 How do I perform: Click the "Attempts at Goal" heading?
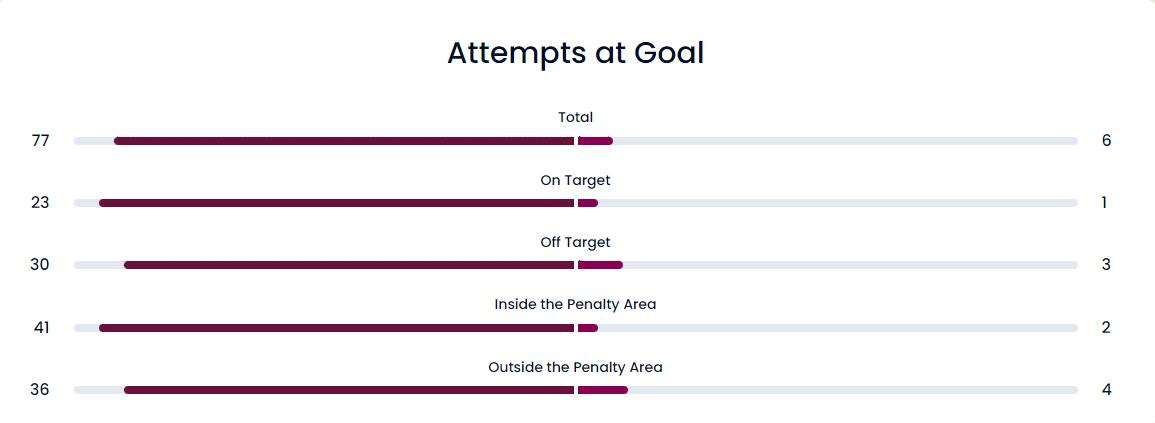(x=575, y=53)
